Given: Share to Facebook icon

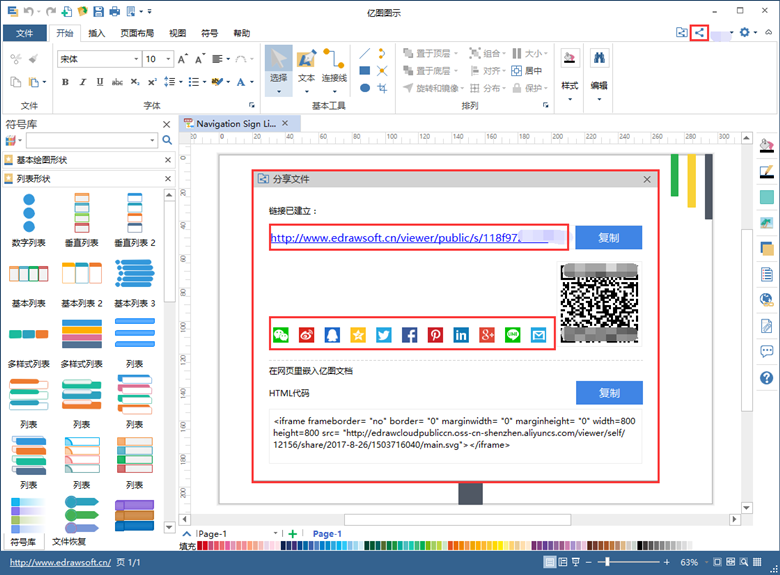Looking at the screenshot, I should pos(409,335).
